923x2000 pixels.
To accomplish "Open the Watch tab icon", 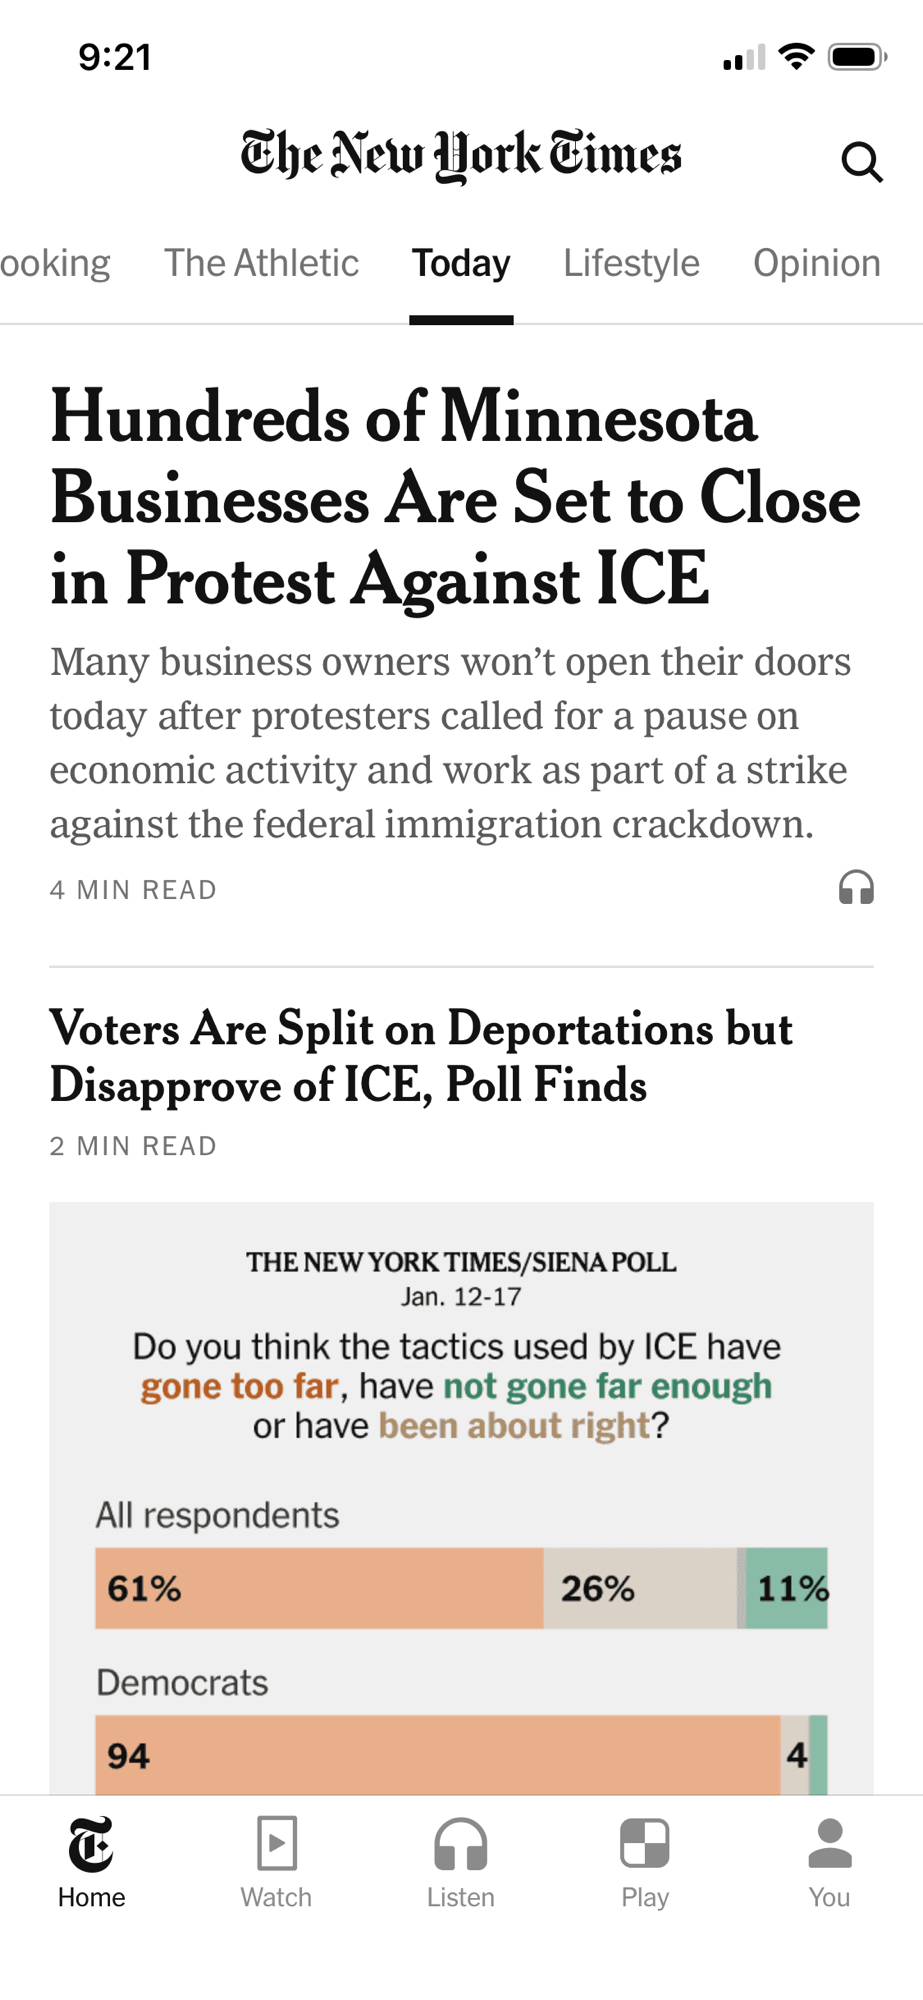I will [x=276, y=1861].
